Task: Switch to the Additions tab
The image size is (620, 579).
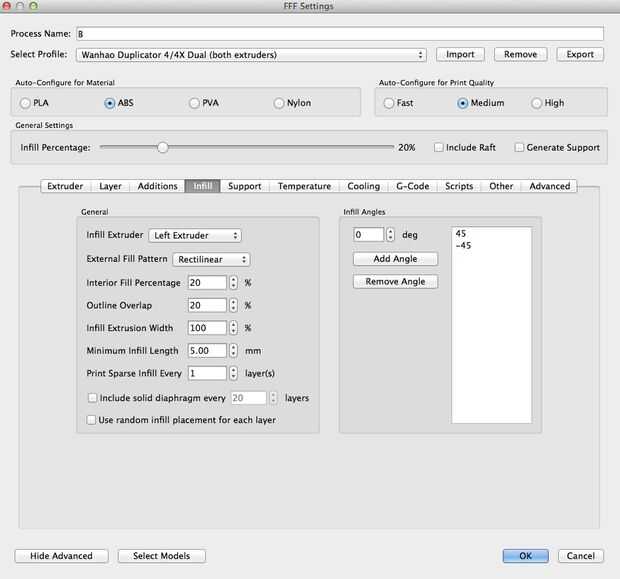Action: [x=157, y=186]
